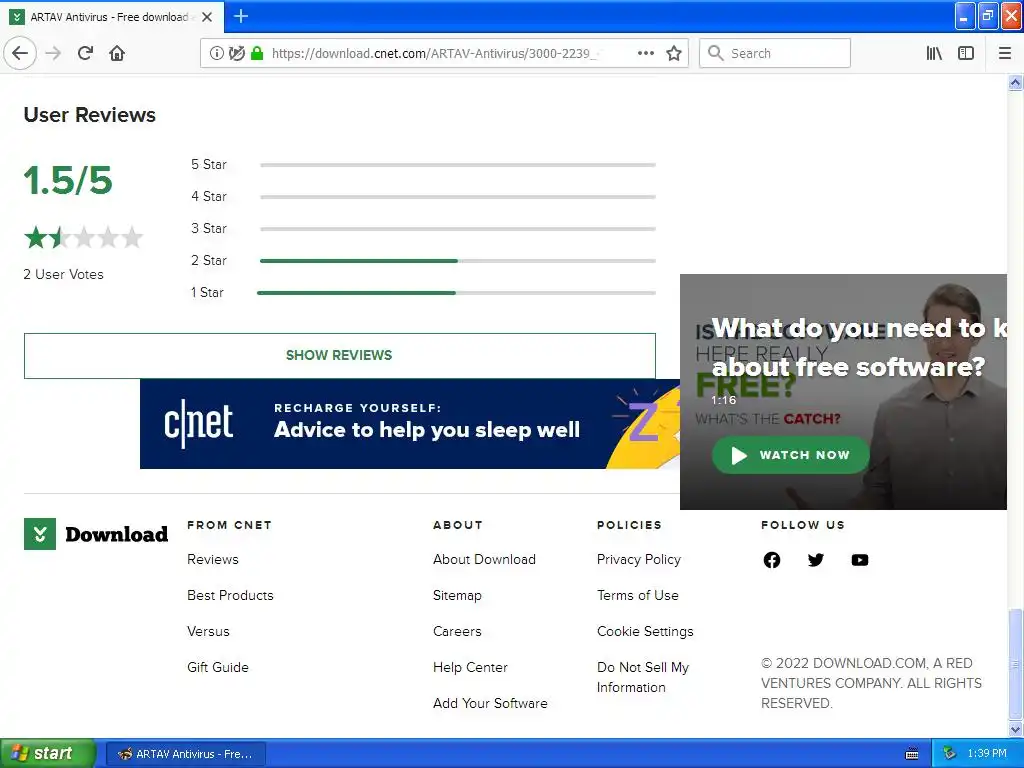Go back to the previous page
This screenshot has width=1024, height=768.
click(20, 53)
